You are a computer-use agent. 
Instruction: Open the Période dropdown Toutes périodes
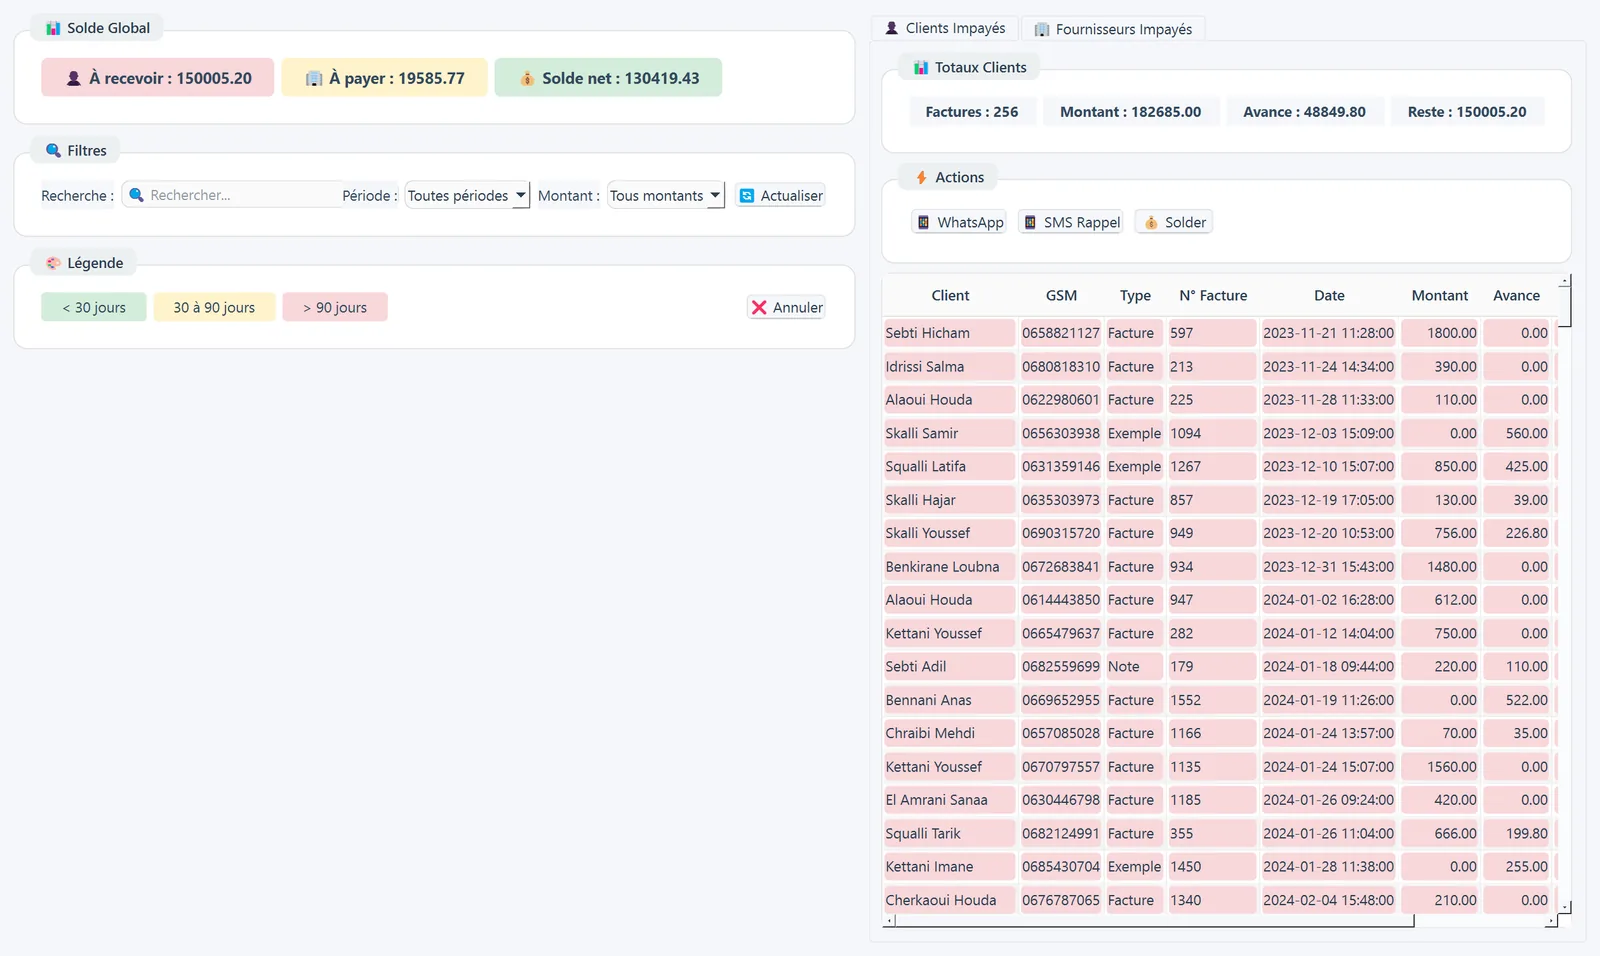[x=467, y=196]
